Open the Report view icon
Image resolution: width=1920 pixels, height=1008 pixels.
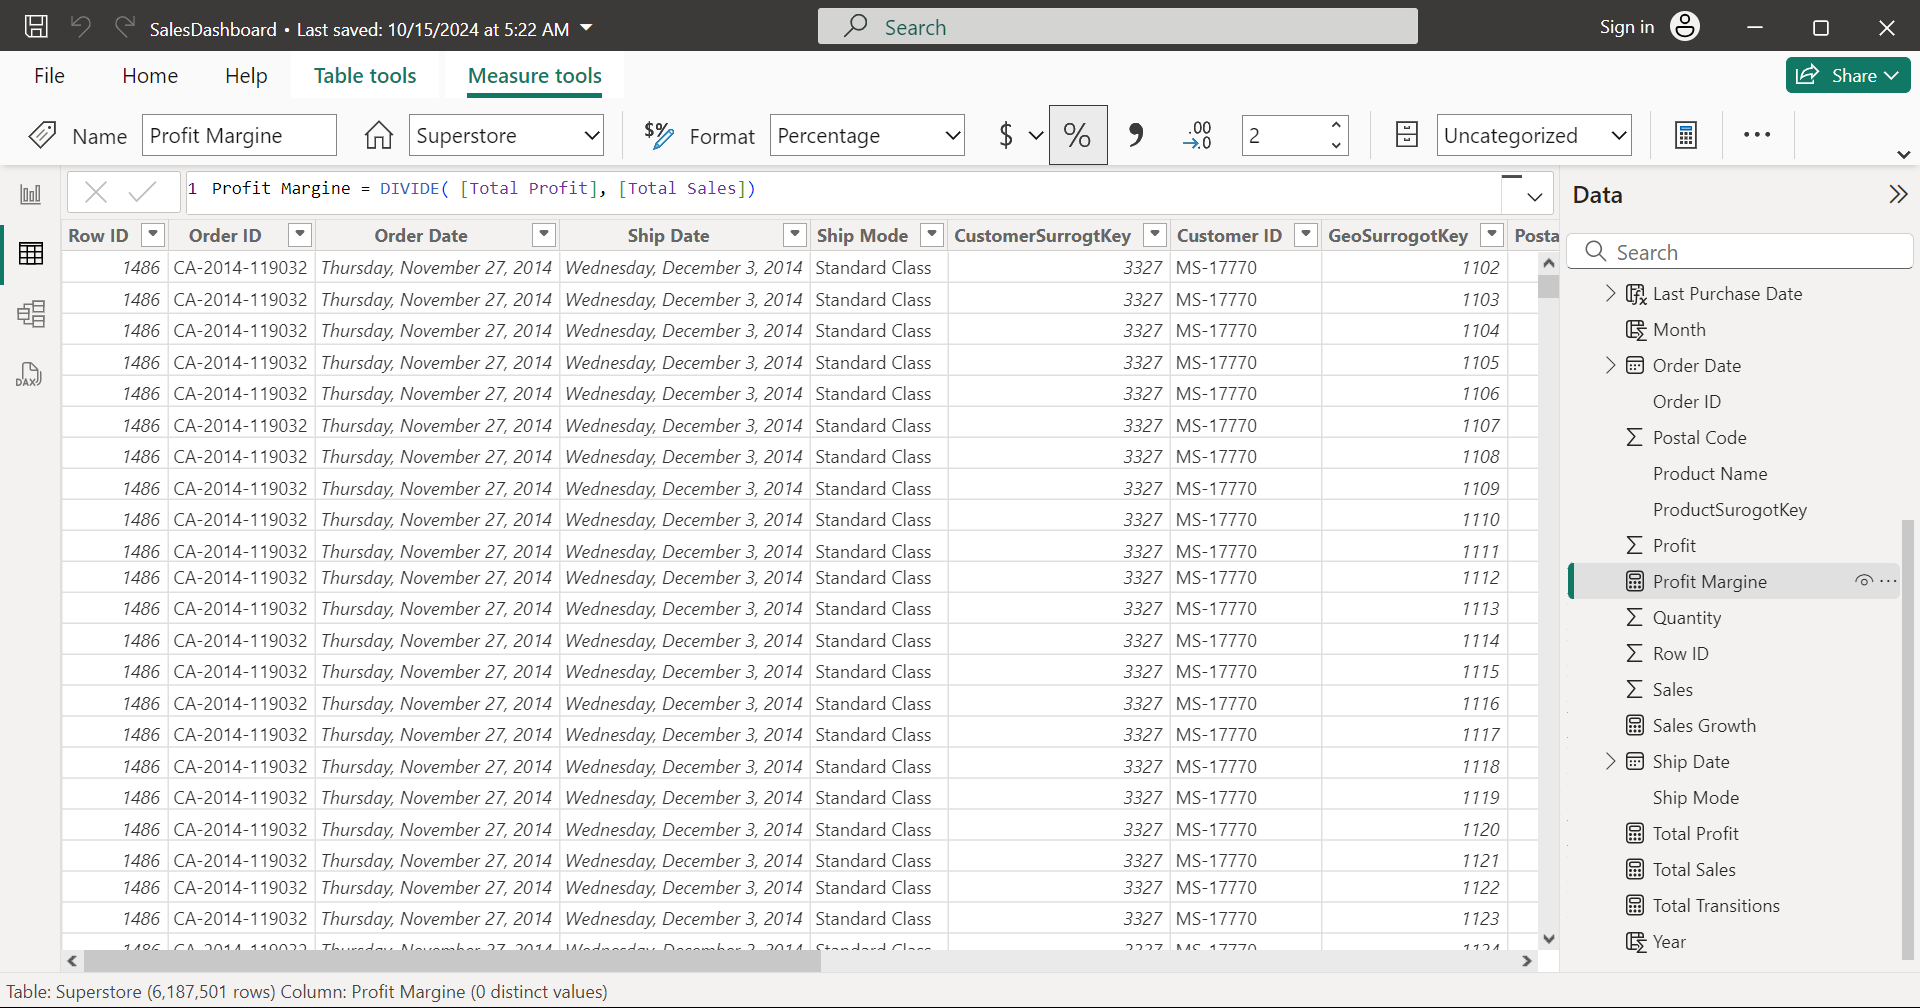coord(31,194)
